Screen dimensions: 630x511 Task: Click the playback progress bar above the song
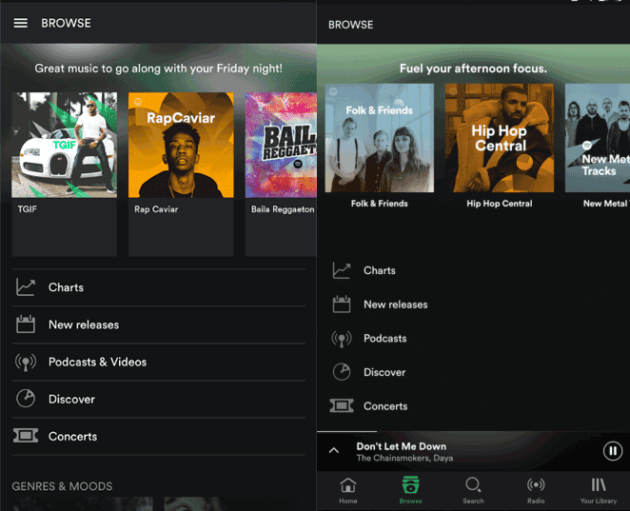[x=473, y=431]
